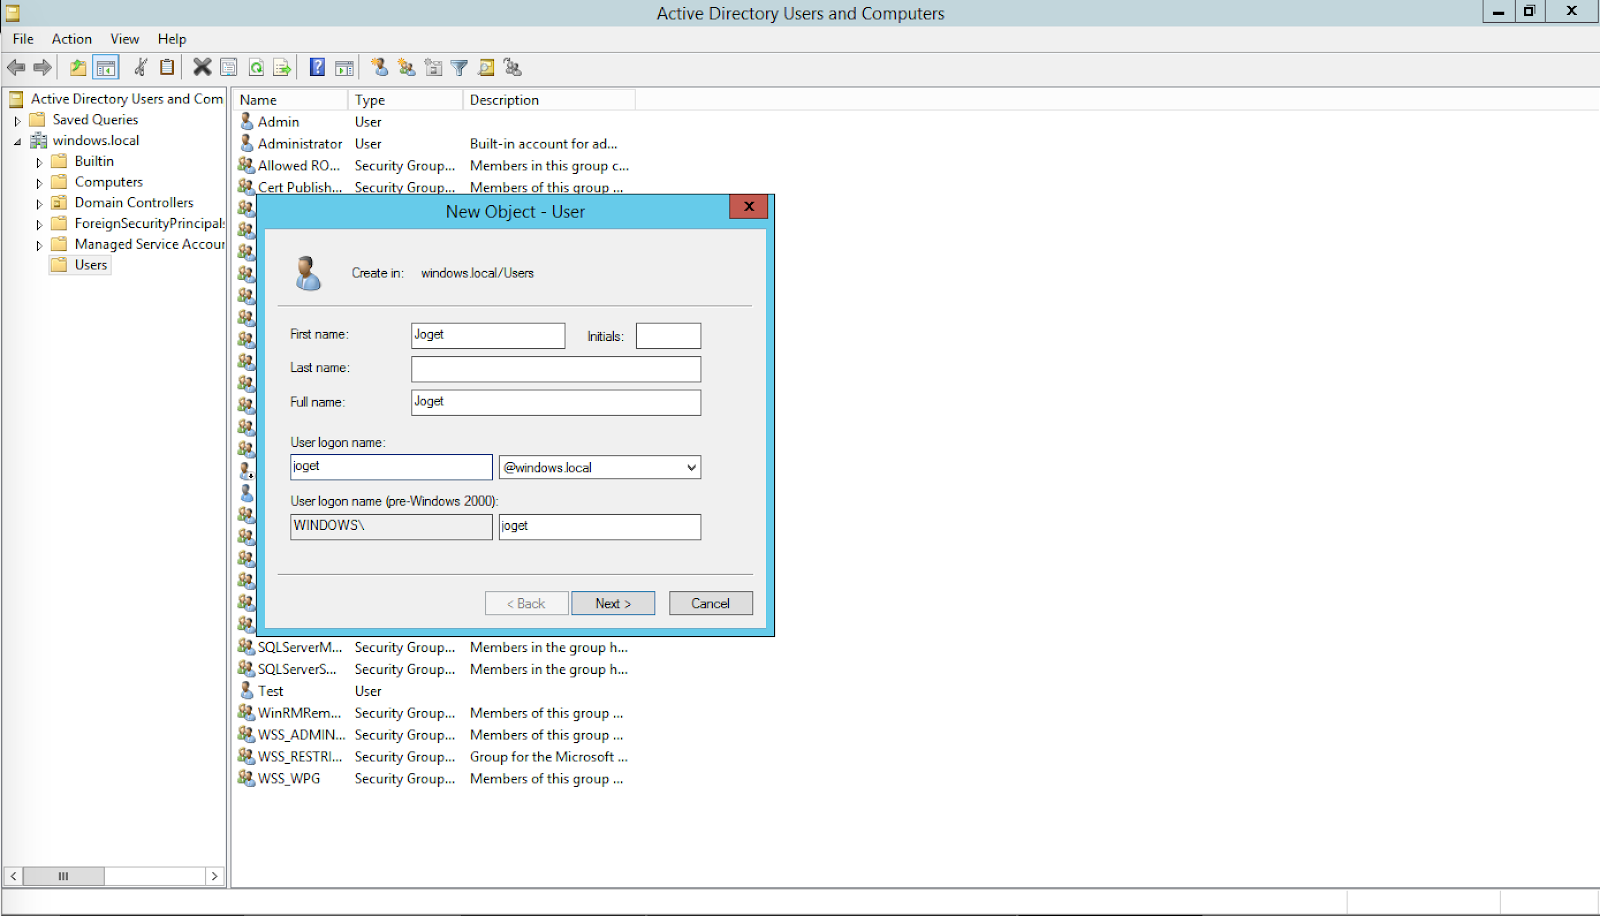Click the Up one level folder icon
The height and width of the screenshot is (916, 1600).
78,67
